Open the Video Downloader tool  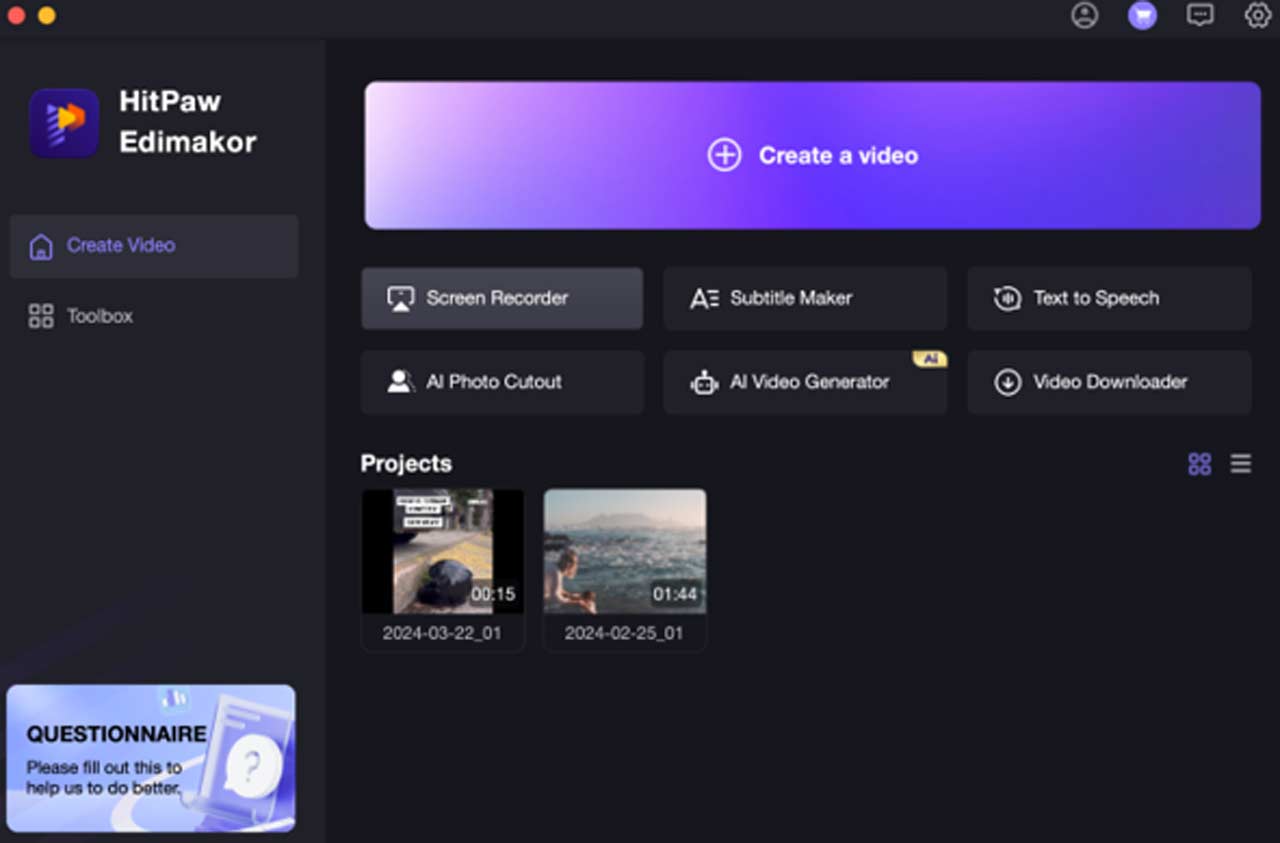[1109, 382]
